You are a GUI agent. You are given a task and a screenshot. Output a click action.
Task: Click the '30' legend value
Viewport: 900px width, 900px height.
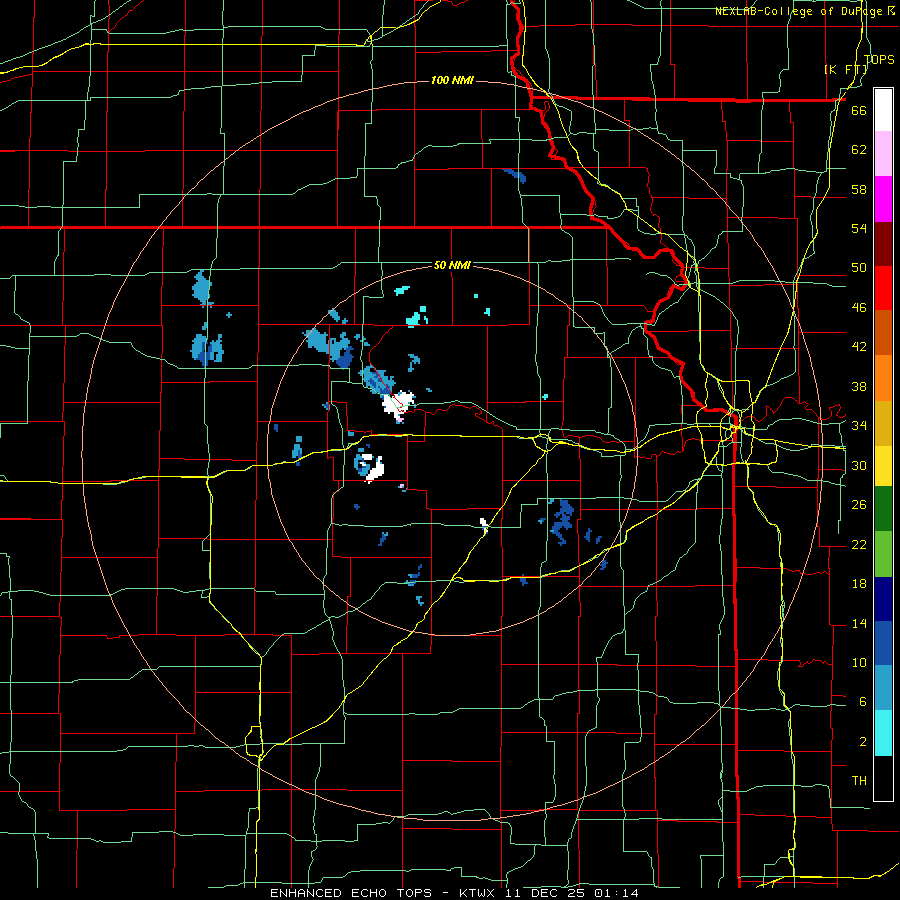click(x=859, y=465)
